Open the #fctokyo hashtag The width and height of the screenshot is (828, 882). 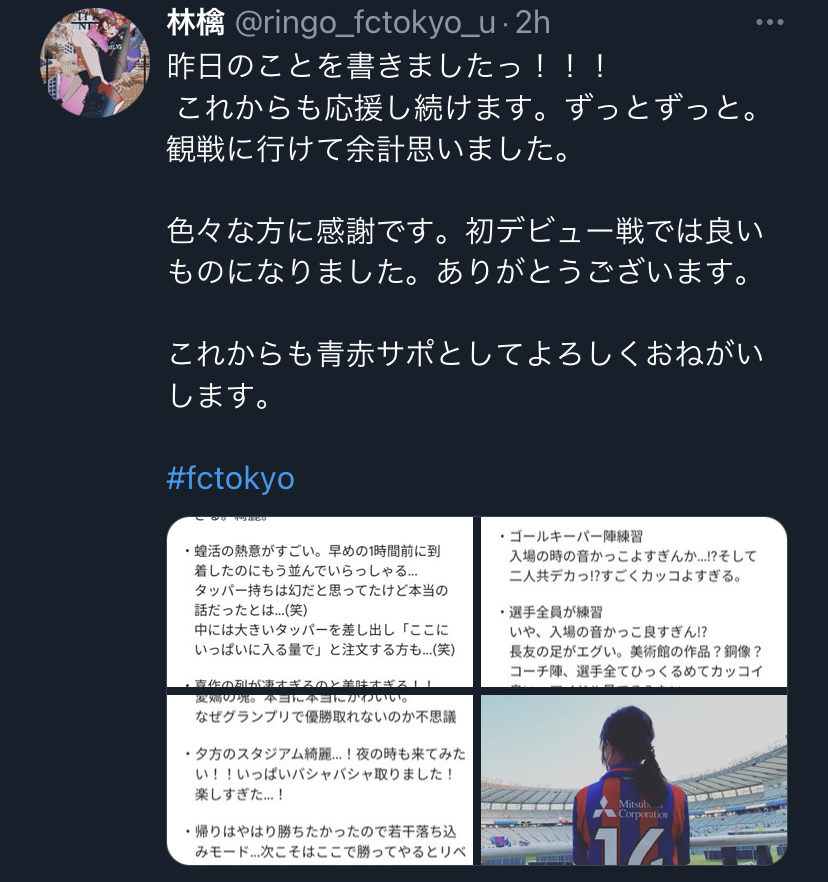(x=231, y=479)
